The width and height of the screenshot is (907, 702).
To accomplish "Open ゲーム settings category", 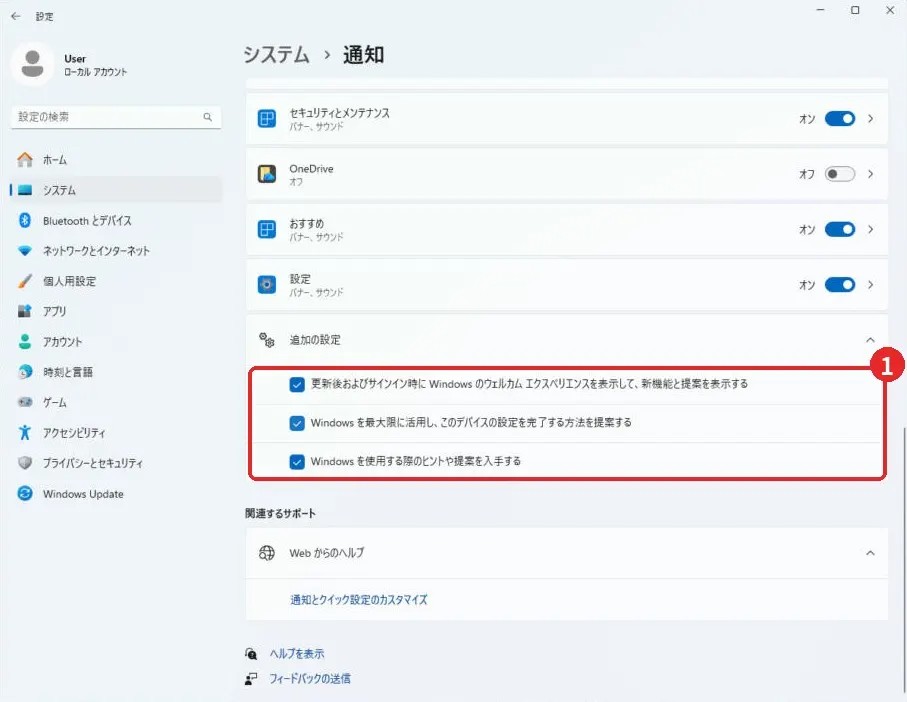I will pos(116,402).
